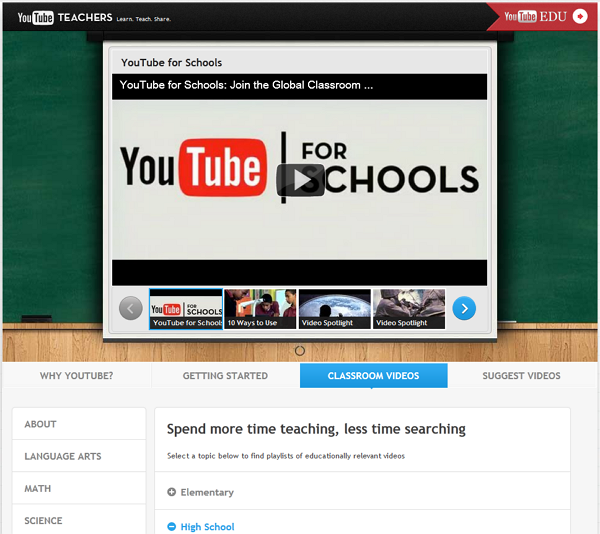Play the YouTube for Schools video
This screenshot has width=600, height=534.
click(x=300, y=180)
